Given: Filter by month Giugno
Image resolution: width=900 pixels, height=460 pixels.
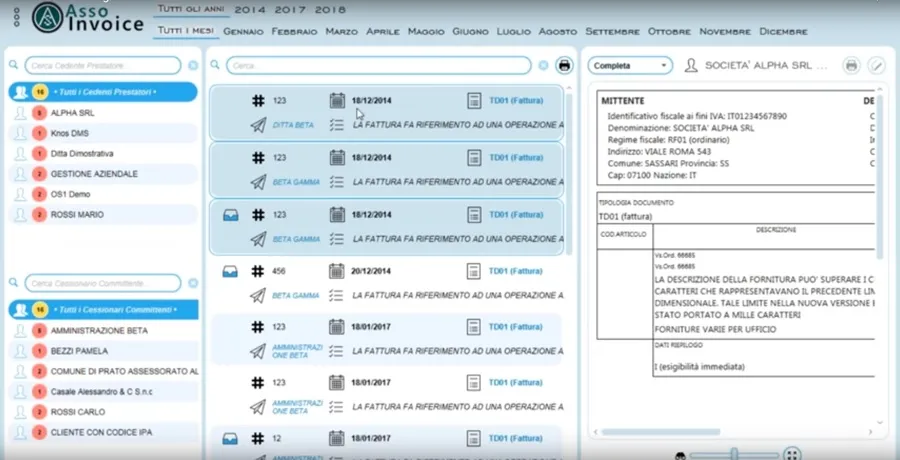Looking at the screenshot, I should click(x=470, y=32).
